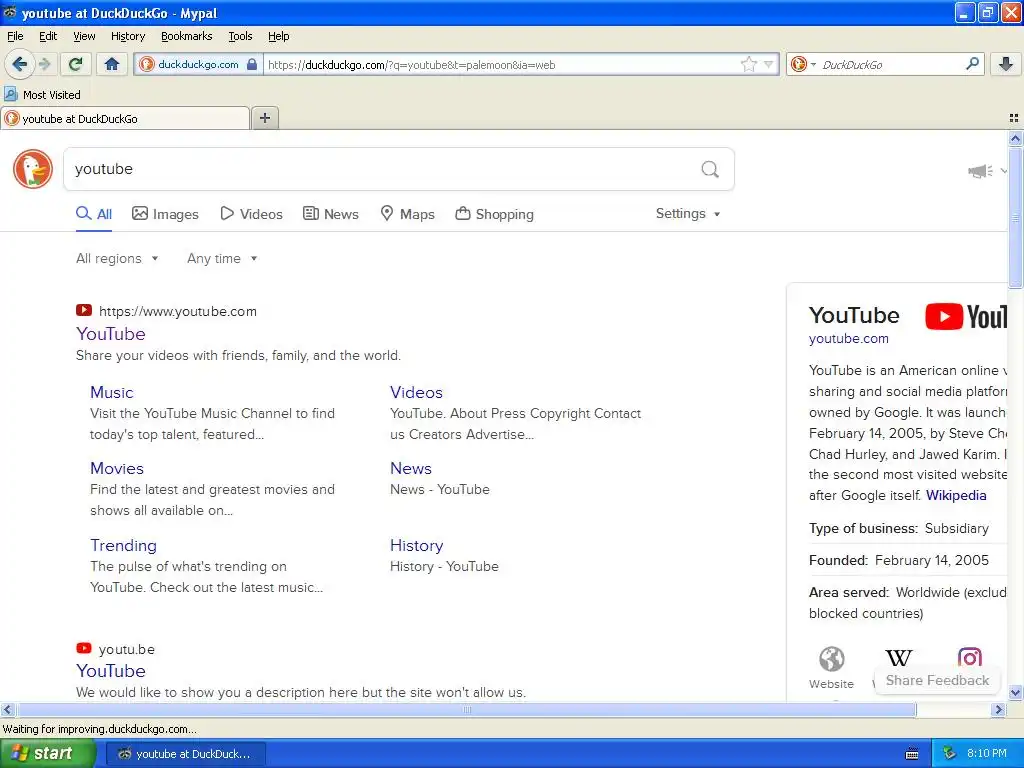1024x768 pixels.
Task: Open the Trending sublink
Action: click(x=123, y=545)
